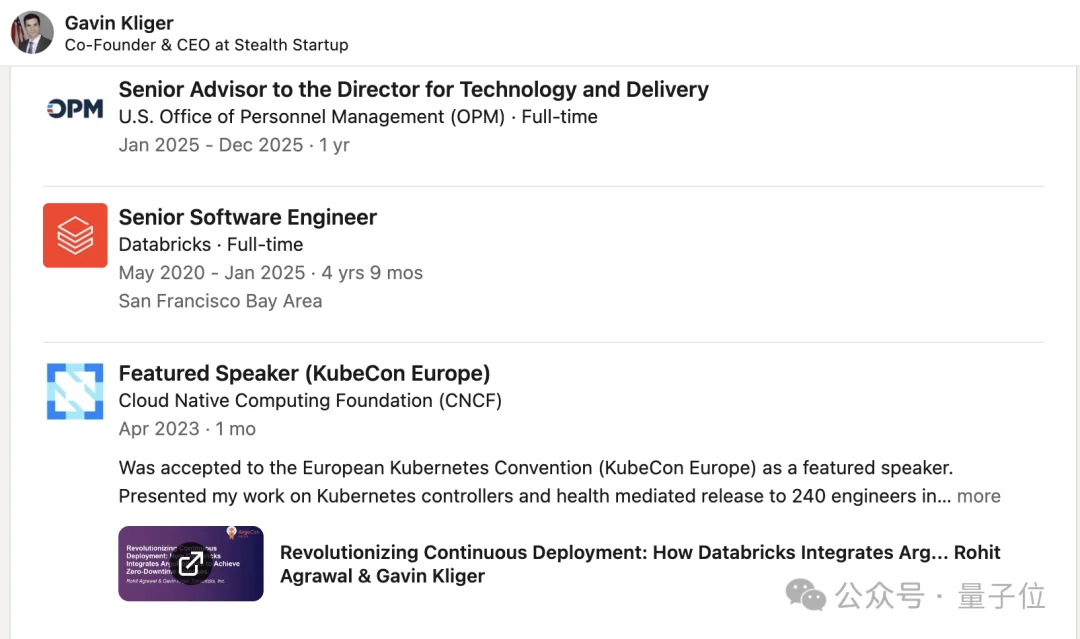Screen dimensions: 1080x639
Task: Click the San Francisco Bay Area location
Action: click(x=220, y=301)
